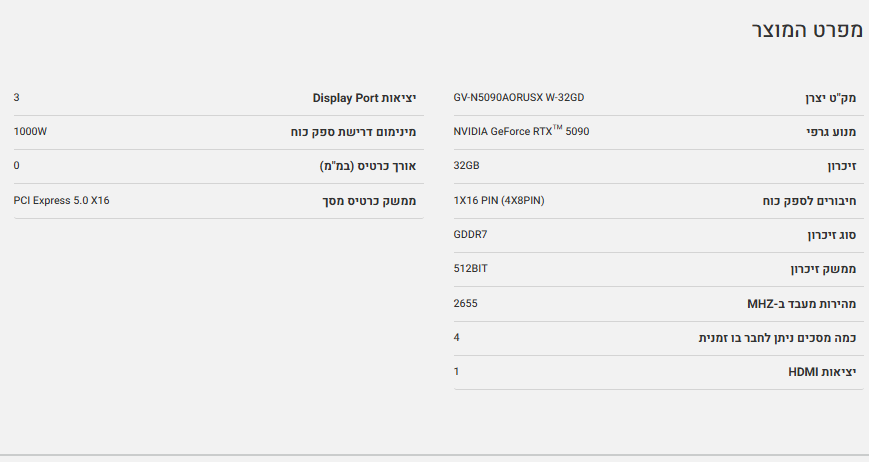Click the 1000W power supply value
Viewport: 869px width, 462px height.
30,131
